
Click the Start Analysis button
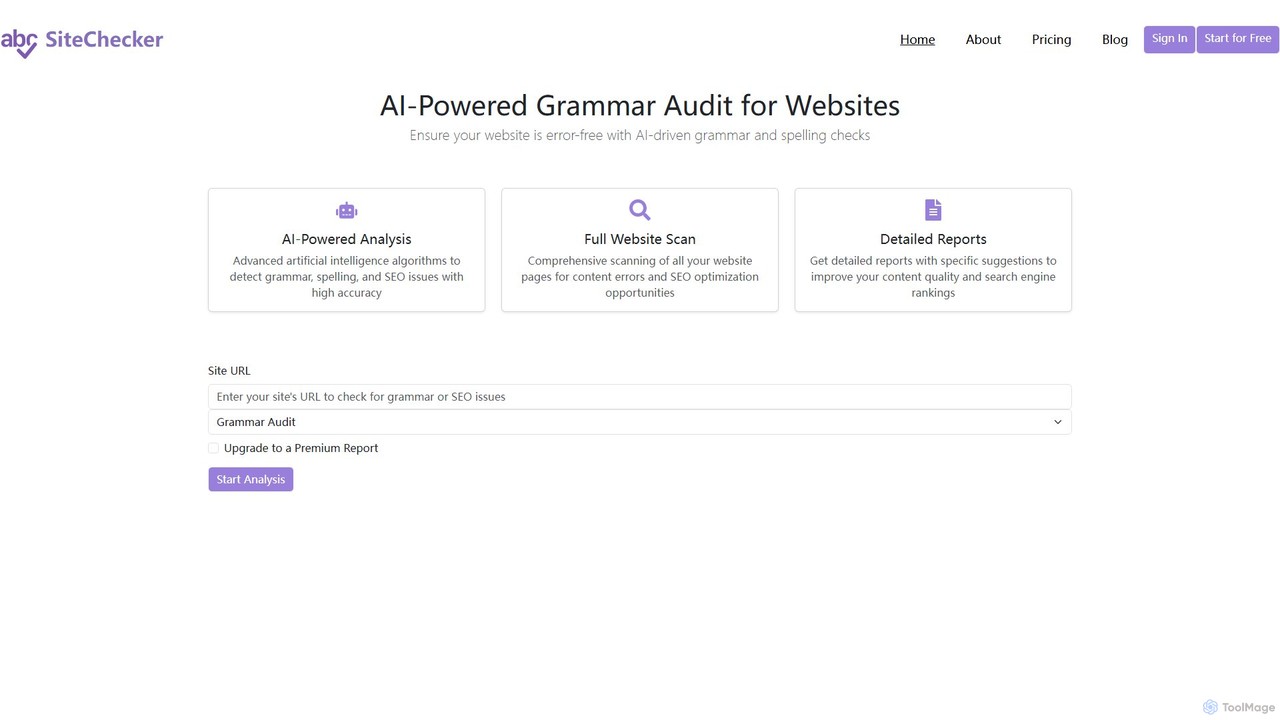tap(251, 479)
